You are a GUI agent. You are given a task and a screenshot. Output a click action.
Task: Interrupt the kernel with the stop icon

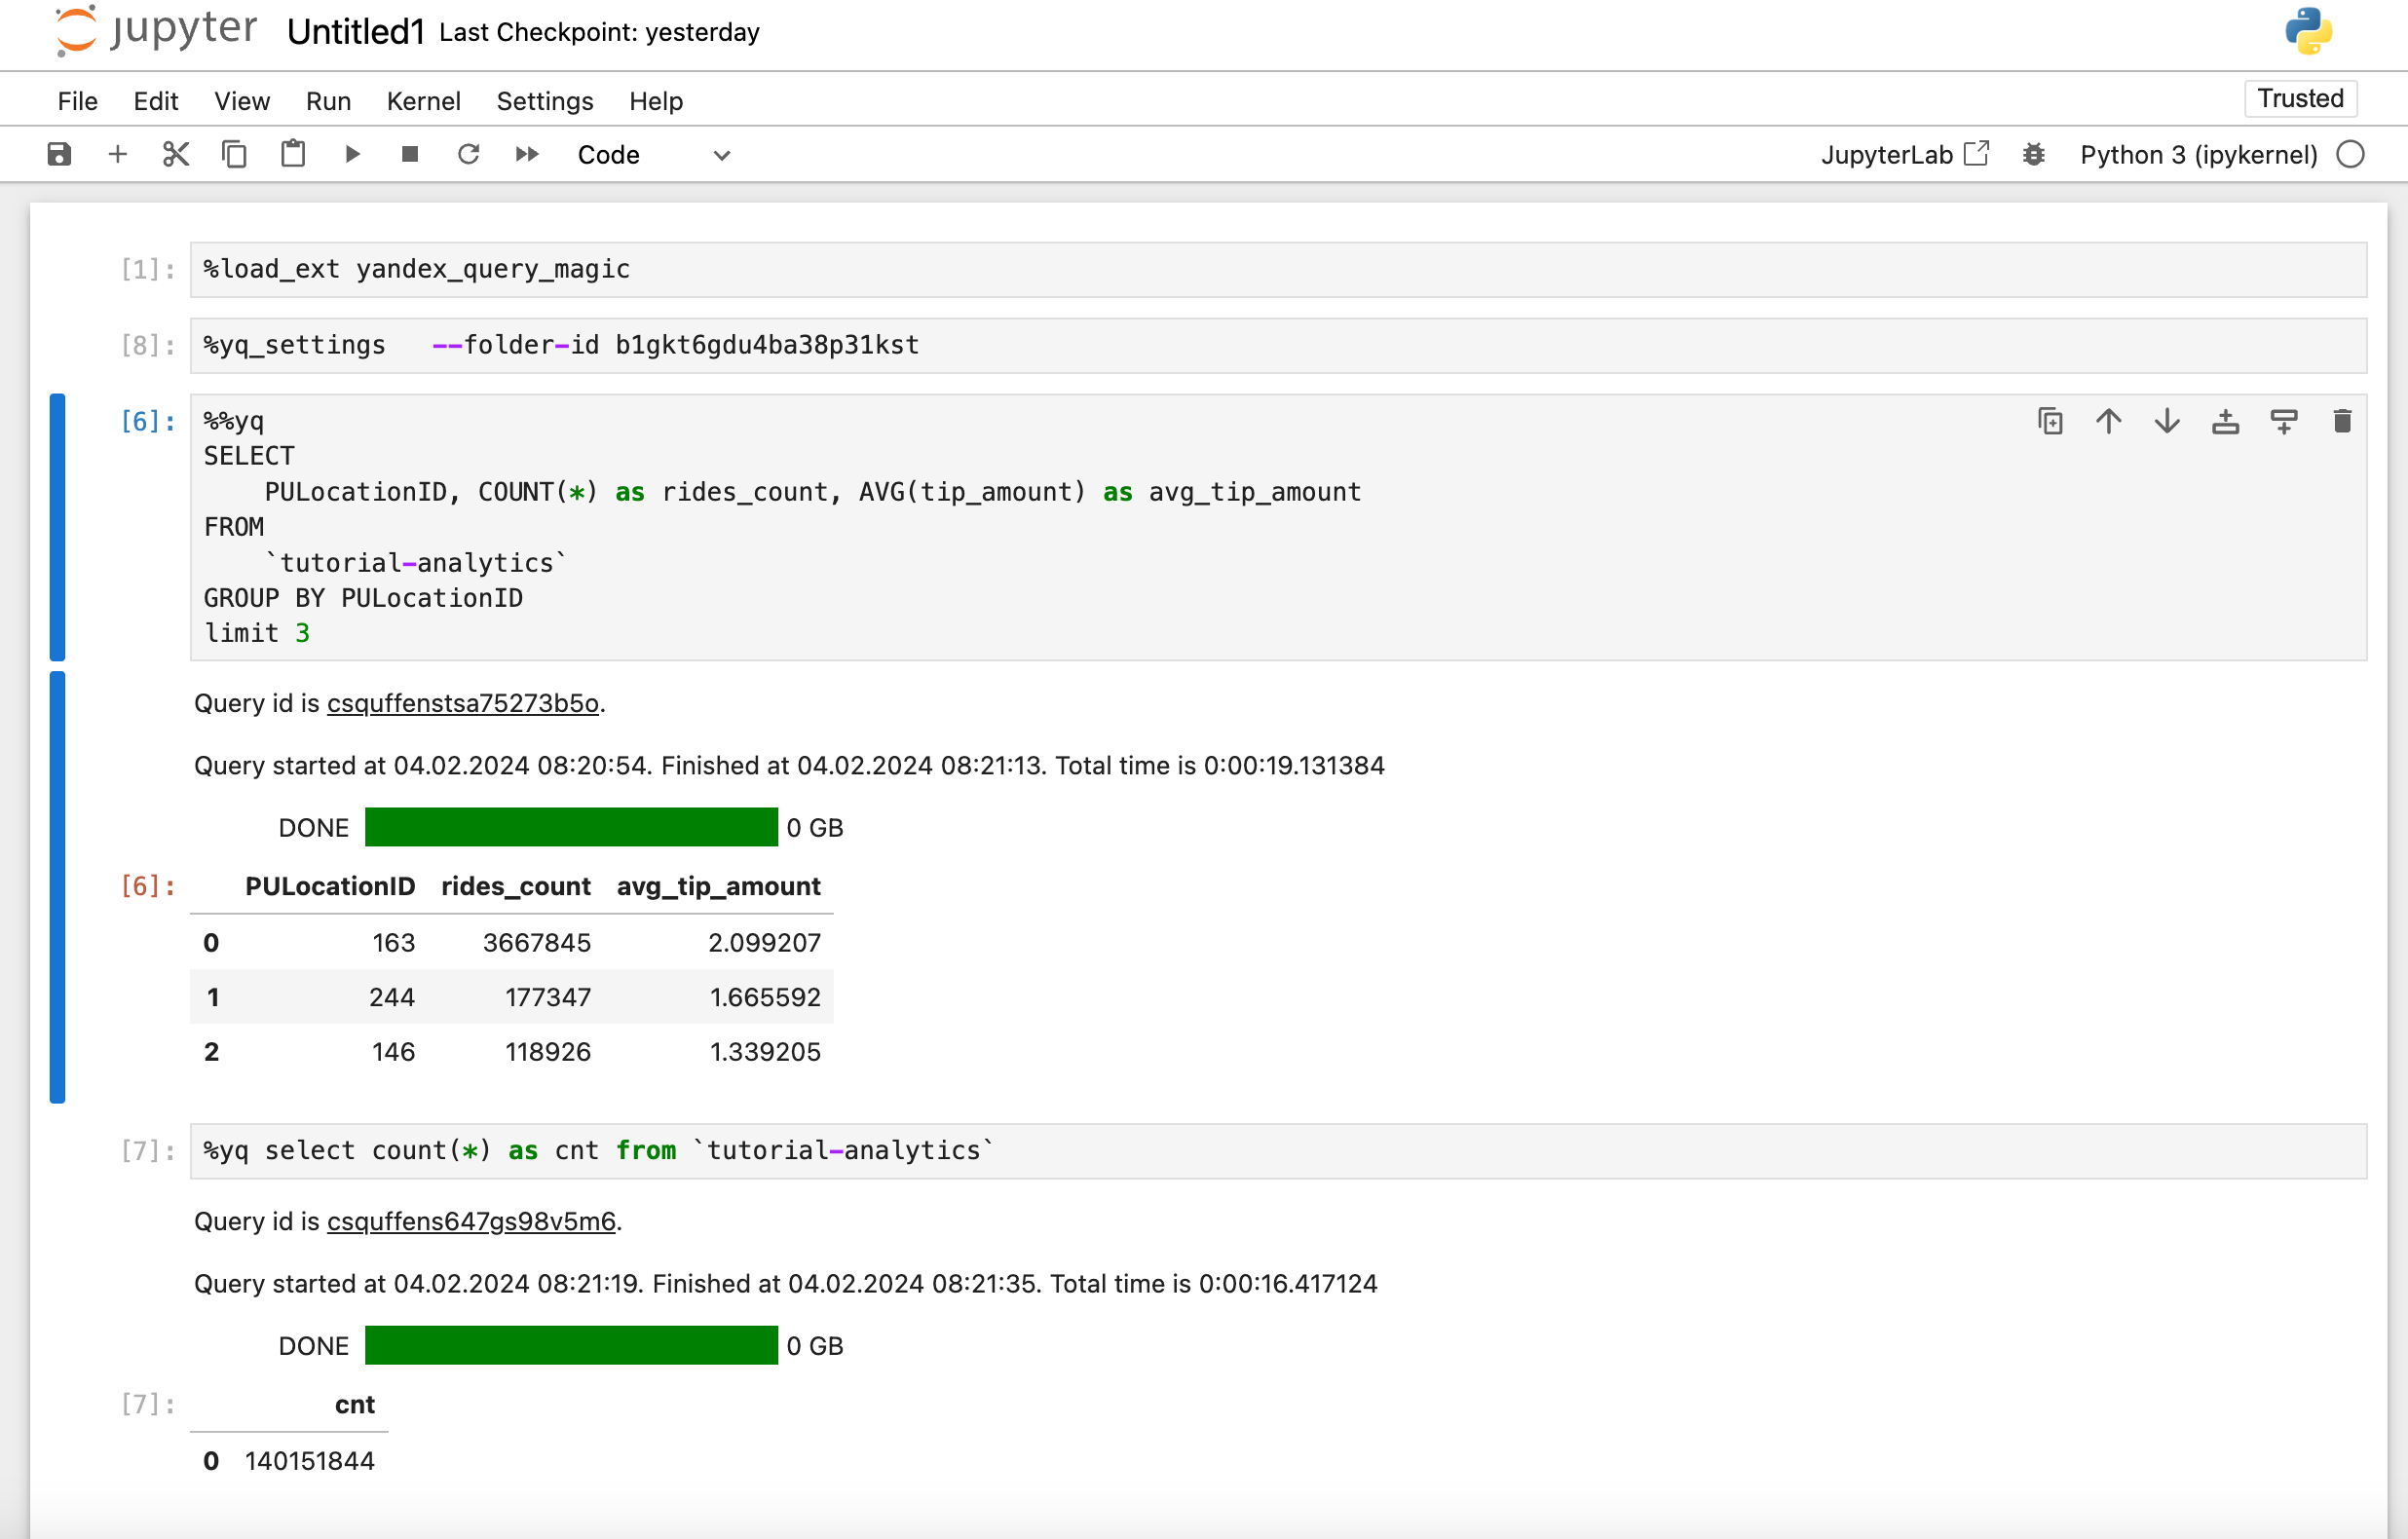coord(410,154)
